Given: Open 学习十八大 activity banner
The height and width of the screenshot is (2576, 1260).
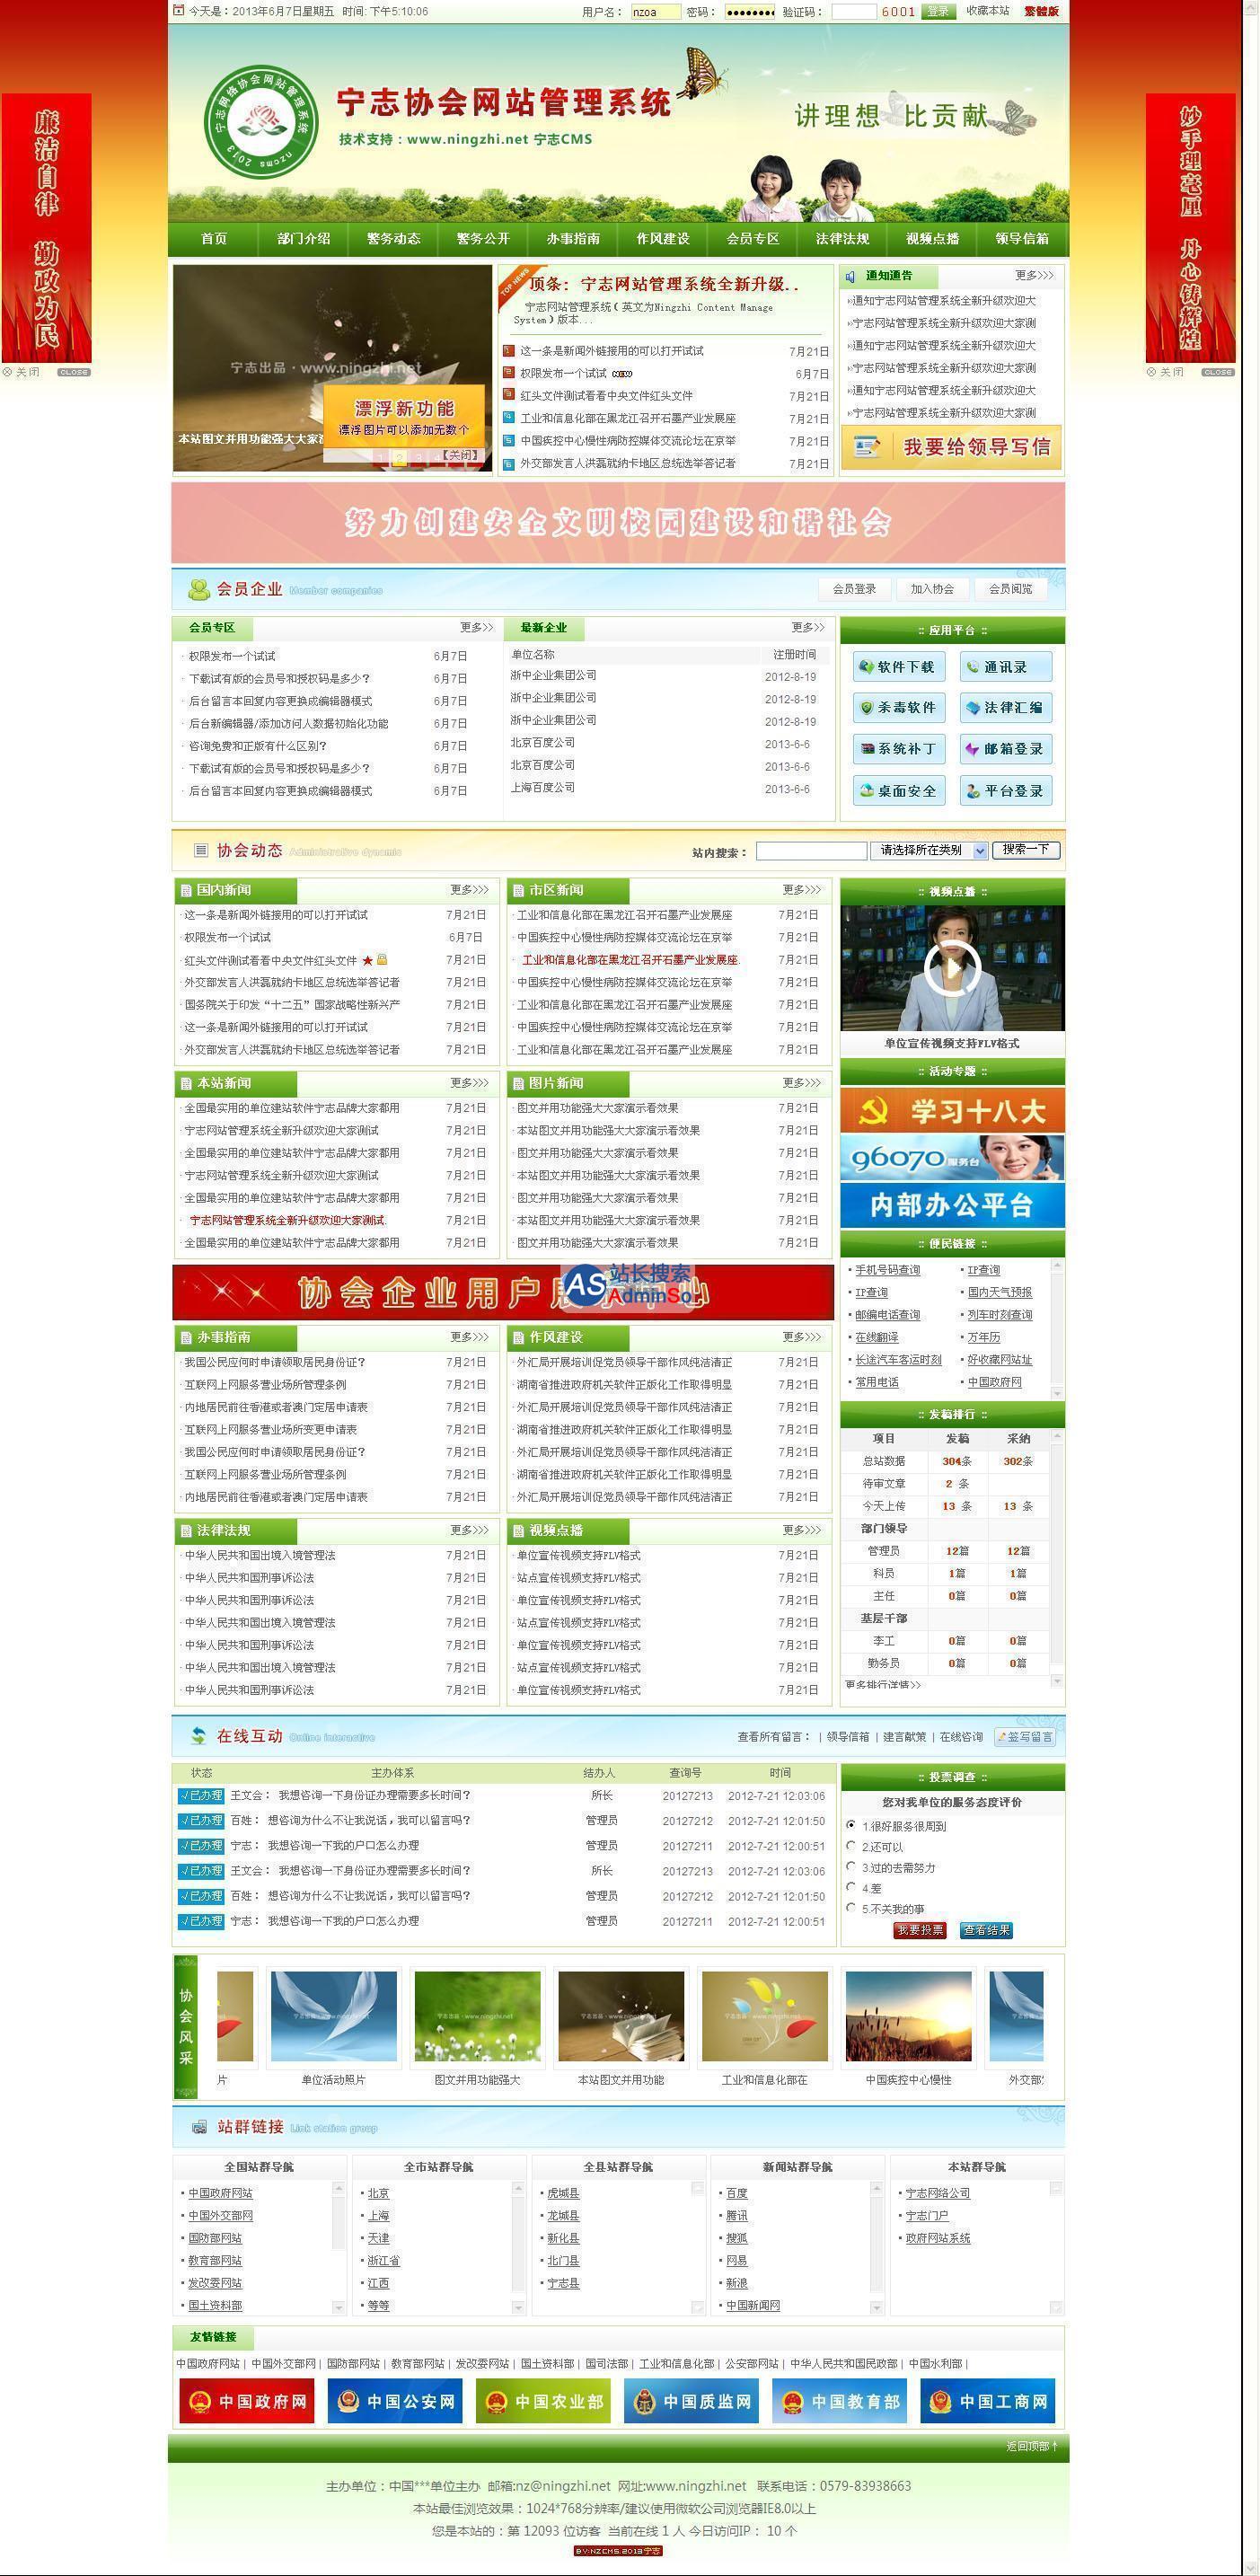Looking at the screenshot, I should [x=952, y=1110].
